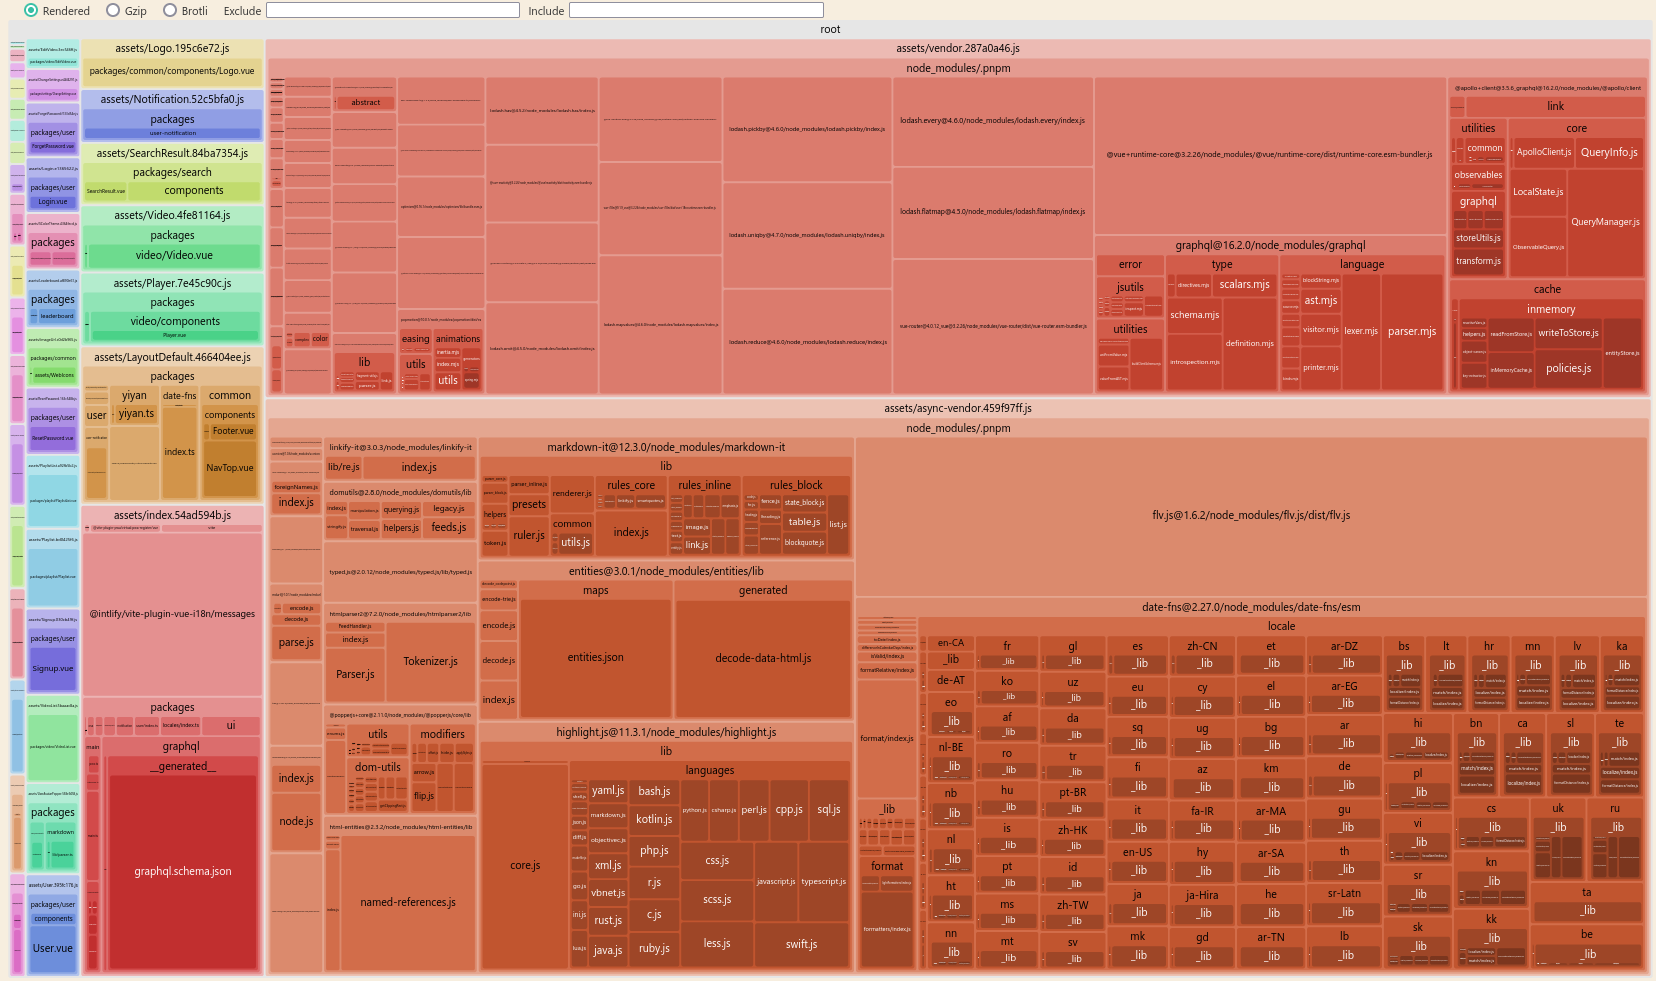This screenshot has height=981, width=1656.
Task: Open the date-fns esm package block
Action: (1251, 607)
